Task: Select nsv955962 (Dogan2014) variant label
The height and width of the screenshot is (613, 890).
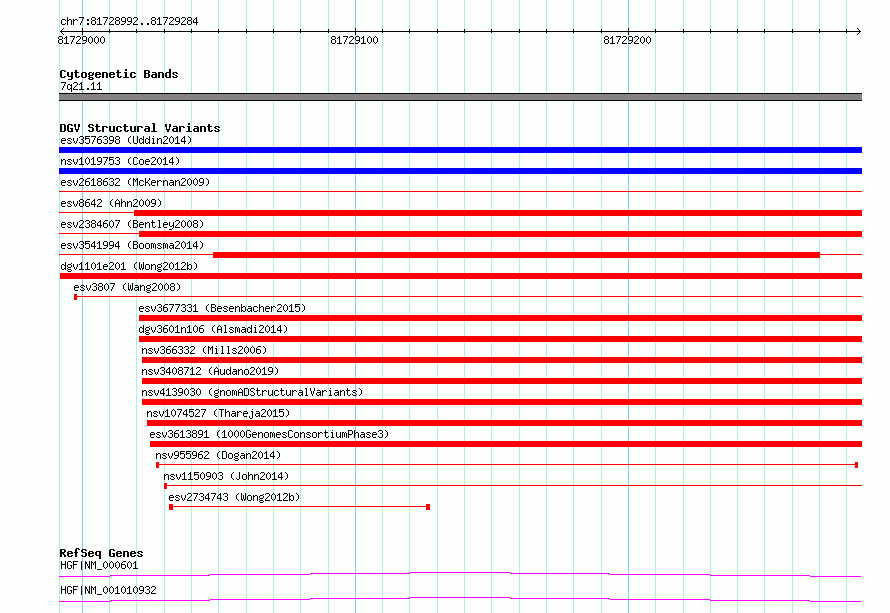Action: pos(218,455)
